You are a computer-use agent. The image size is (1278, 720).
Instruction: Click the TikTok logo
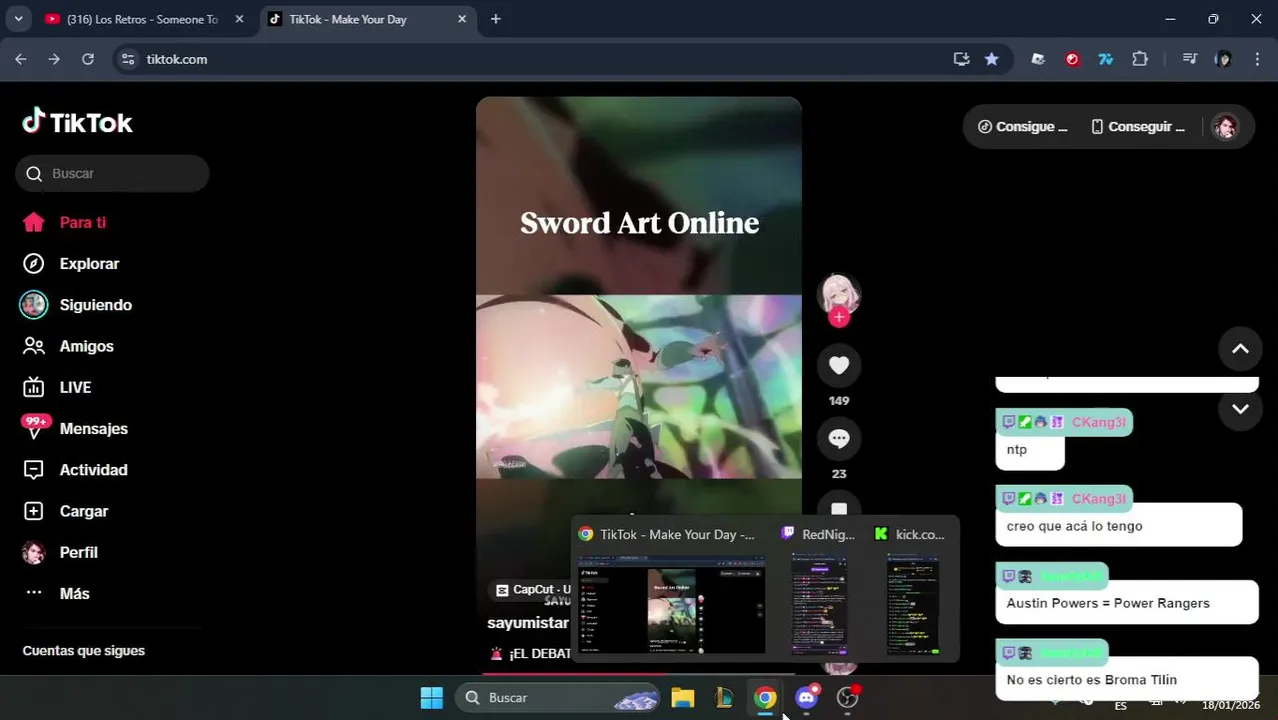[x=78, y=122]
